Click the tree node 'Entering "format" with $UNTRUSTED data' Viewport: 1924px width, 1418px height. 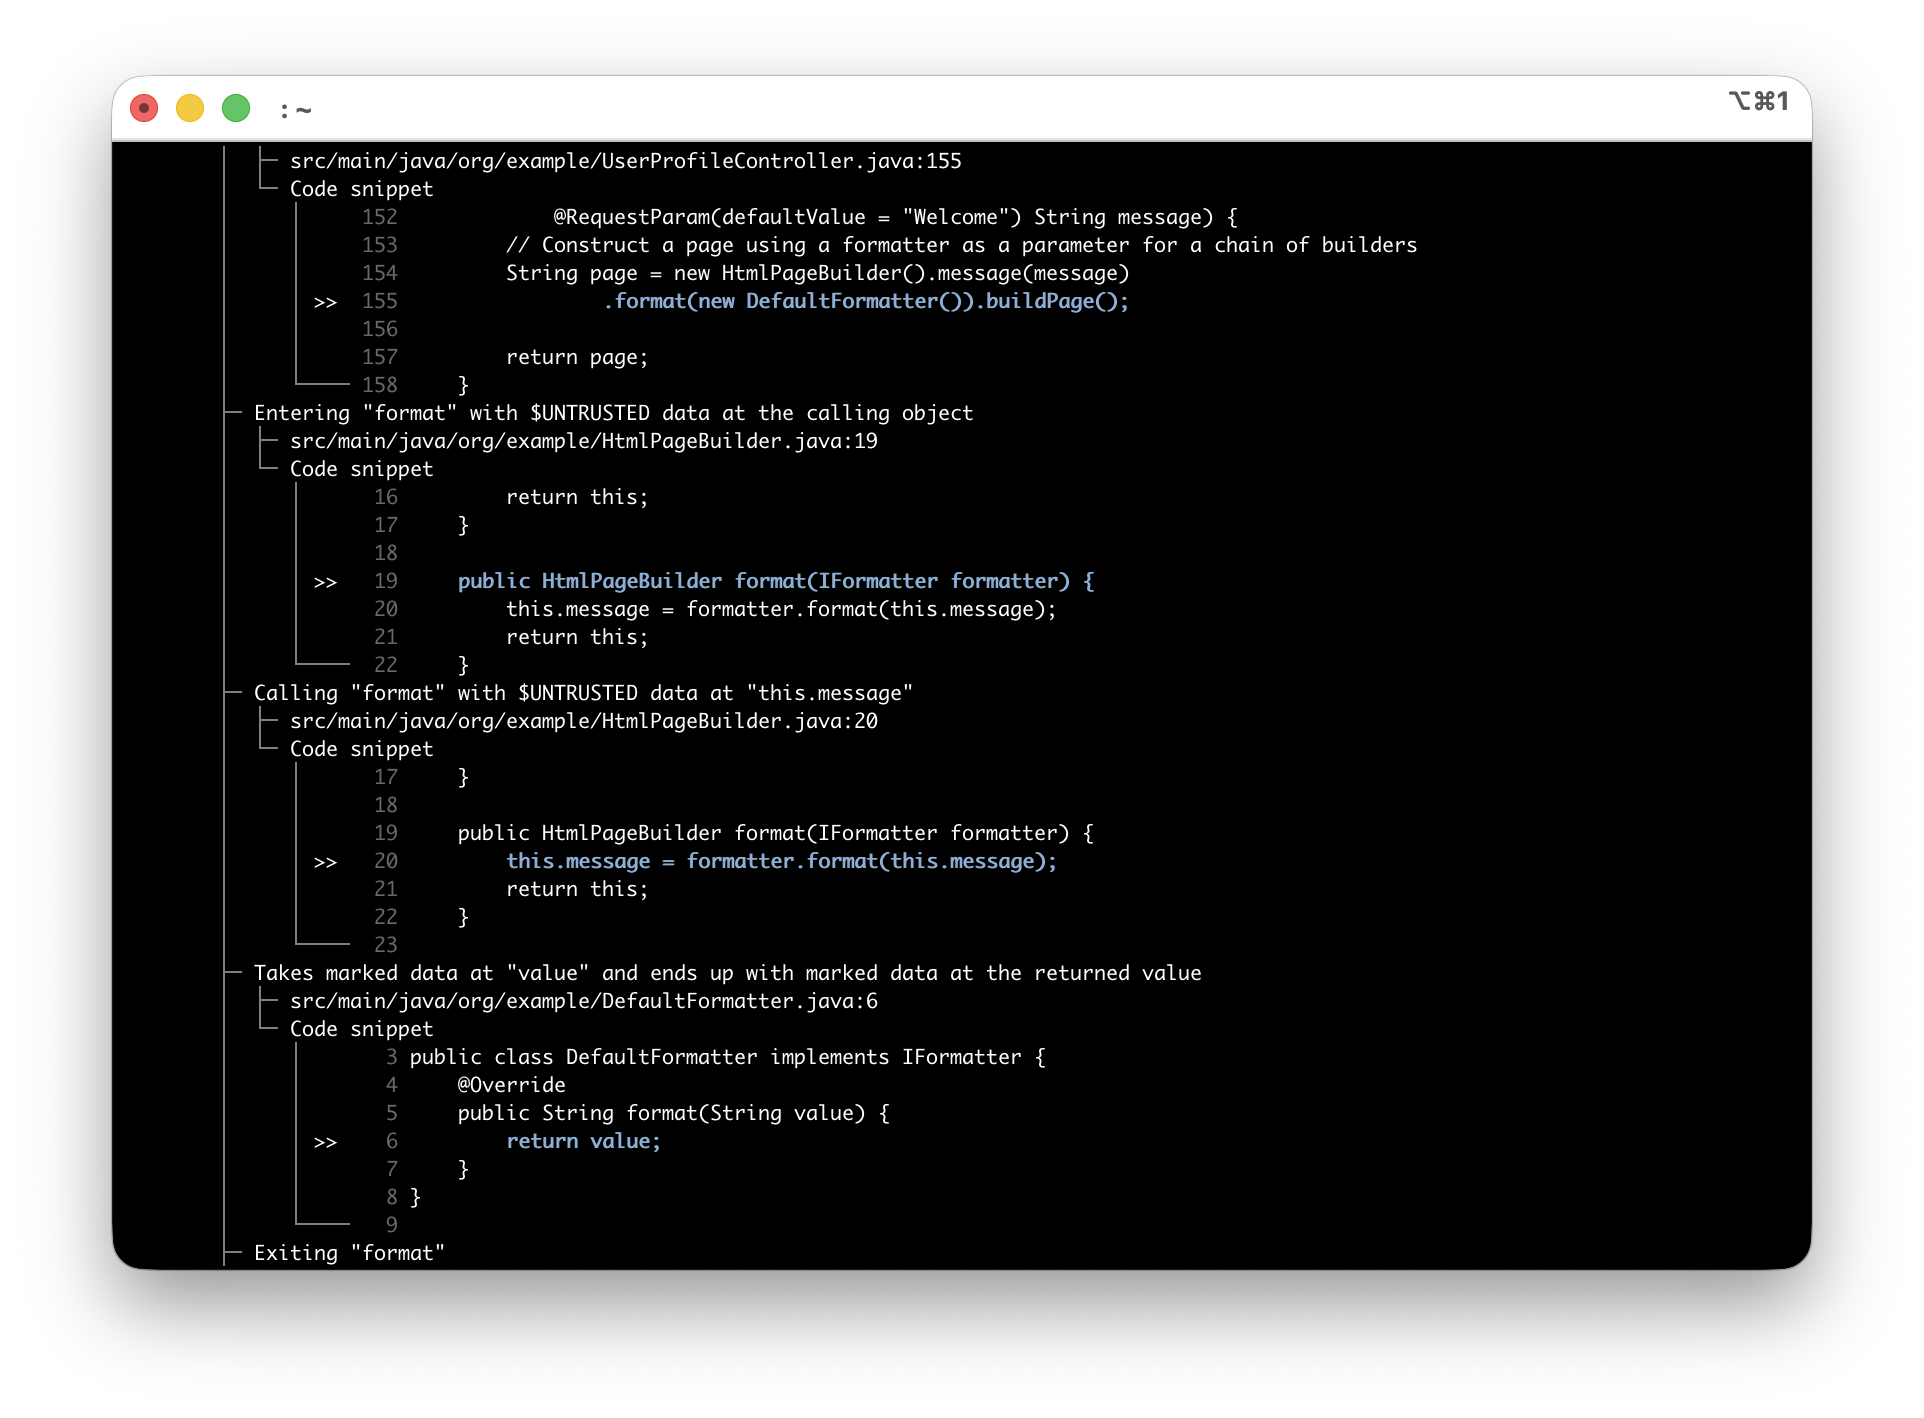[x=614, y=412]
